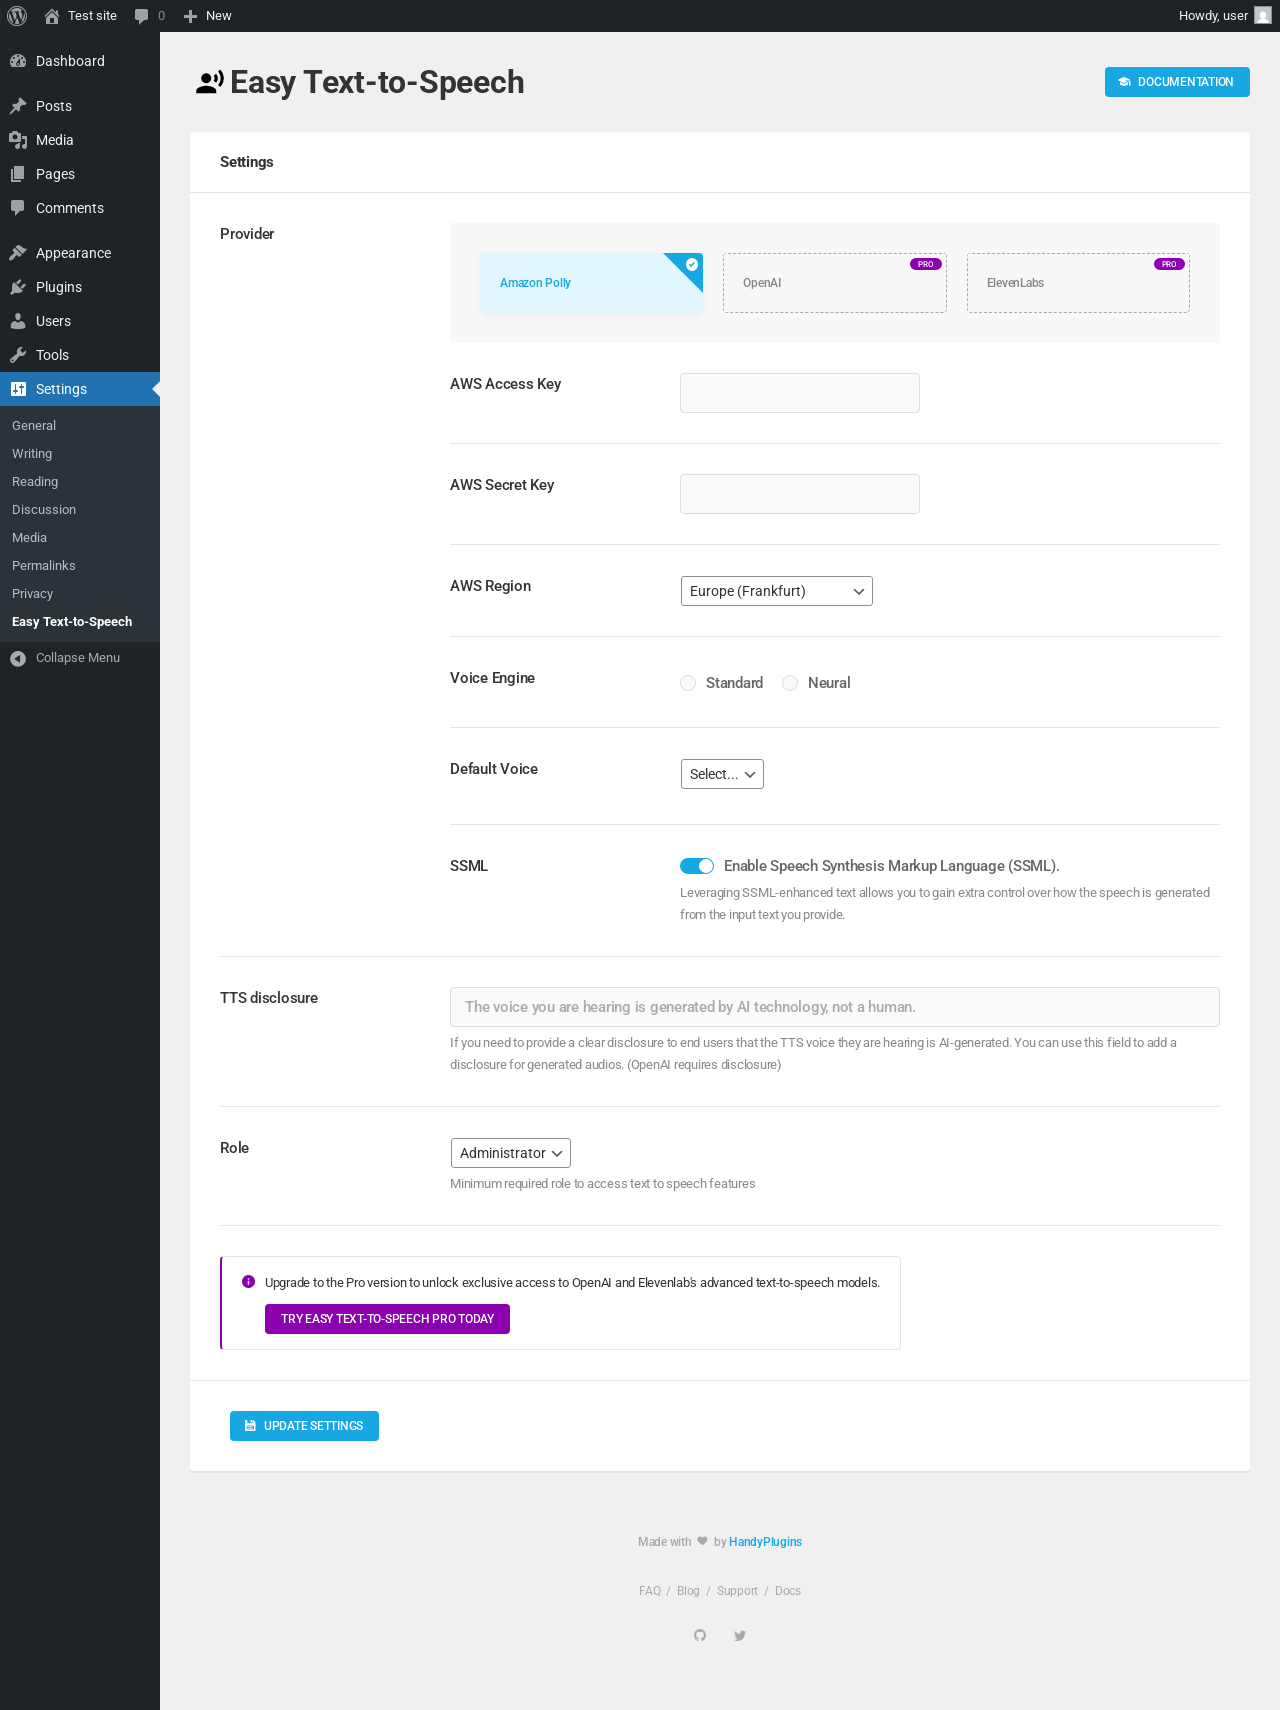Select the Neural voice engine radio
The image size is (1280, 1710).
[790, 683]
